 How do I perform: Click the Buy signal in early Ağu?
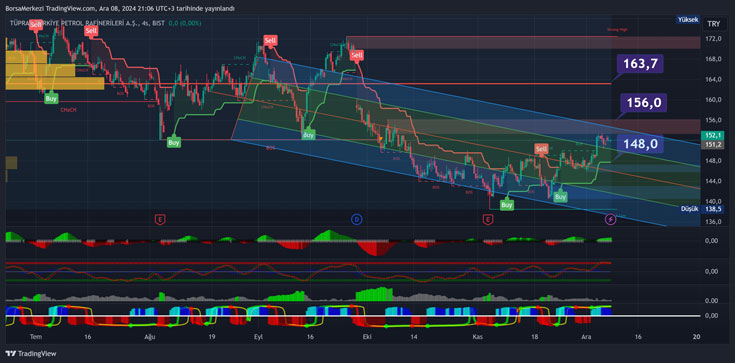point(174,143)
